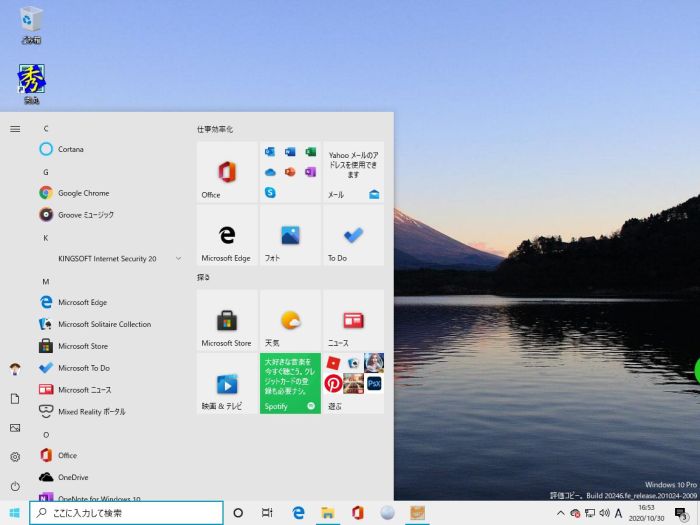Viewport: 700px width, 525px height.
Task: Show hidden system tray icons
Action: click(x=560, y=513)
